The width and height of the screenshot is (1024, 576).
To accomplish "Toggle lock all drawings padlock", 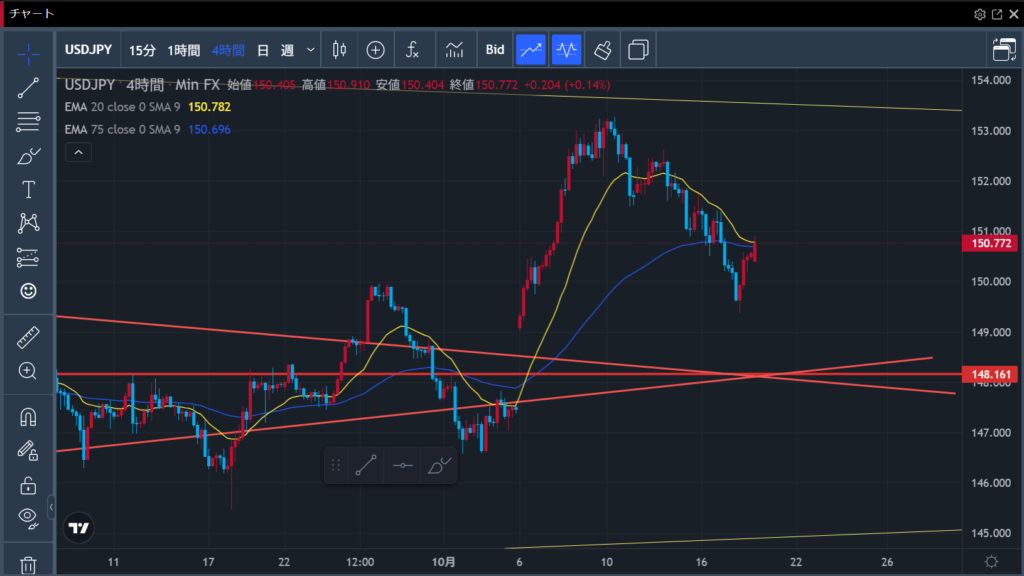I will [x=28, y=485].
